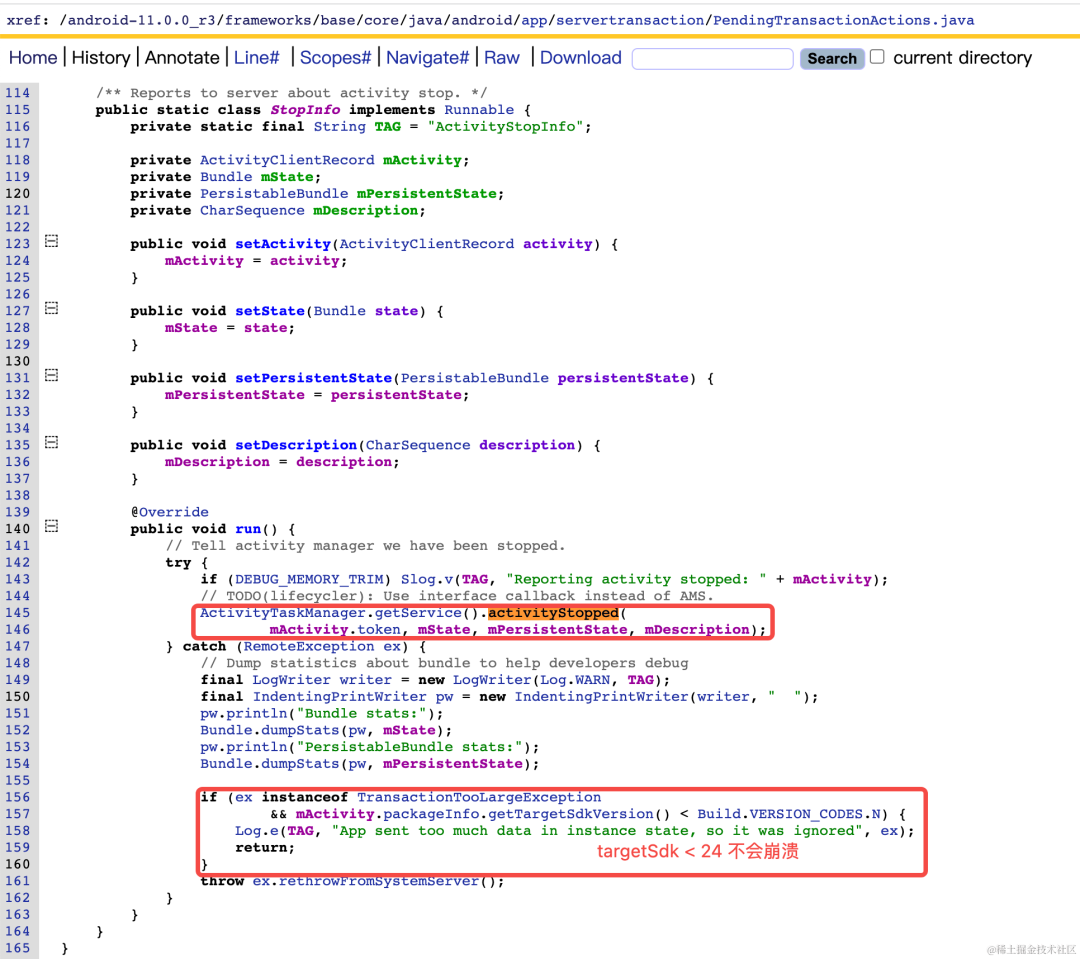View the Raw file
The image size is (1080, 959).
pos(501,58)
